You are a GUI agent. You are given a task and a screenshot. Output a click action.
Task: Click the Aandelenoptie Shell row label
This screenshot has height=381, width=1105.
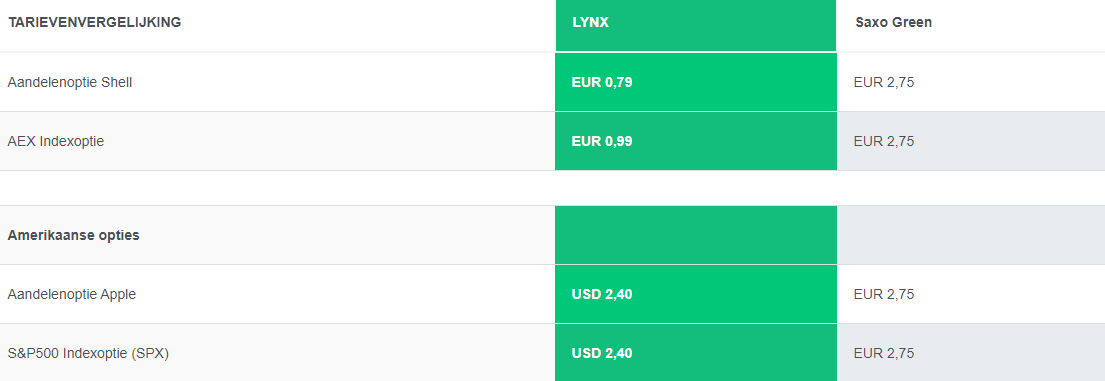coord(70,82)
